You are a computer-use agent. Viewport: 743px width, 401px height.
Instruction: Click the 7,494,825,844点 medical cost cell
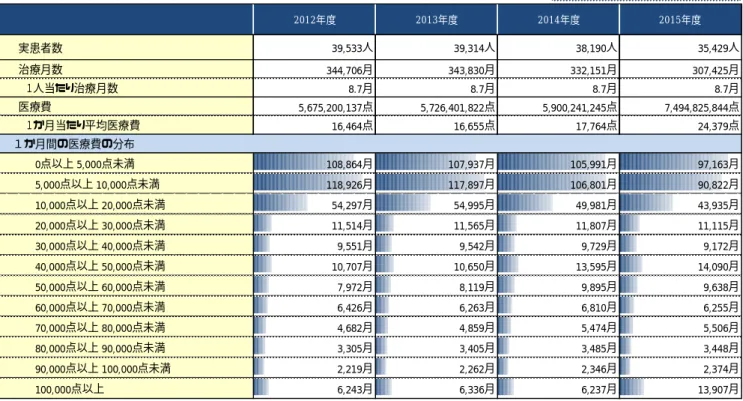pos(680,107)
